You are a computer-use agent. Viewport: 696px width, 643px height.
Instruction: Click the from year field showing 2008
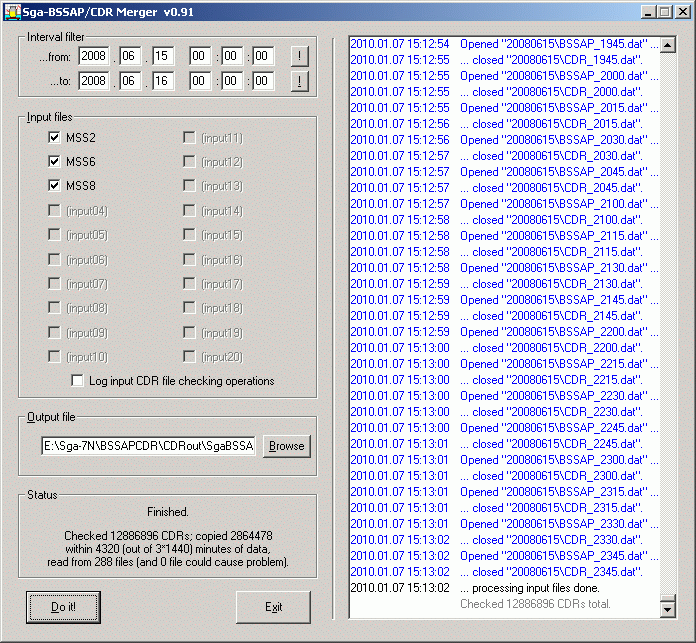[x=94, y=56]
